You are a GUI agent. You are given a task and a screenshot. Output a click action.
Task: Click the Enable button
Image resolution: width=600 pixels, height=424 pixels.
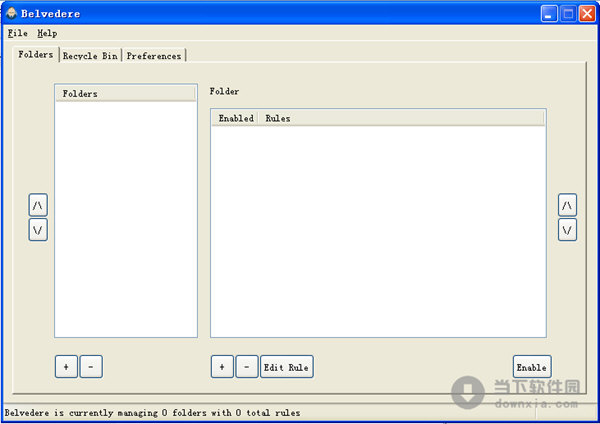coord(532,367)
